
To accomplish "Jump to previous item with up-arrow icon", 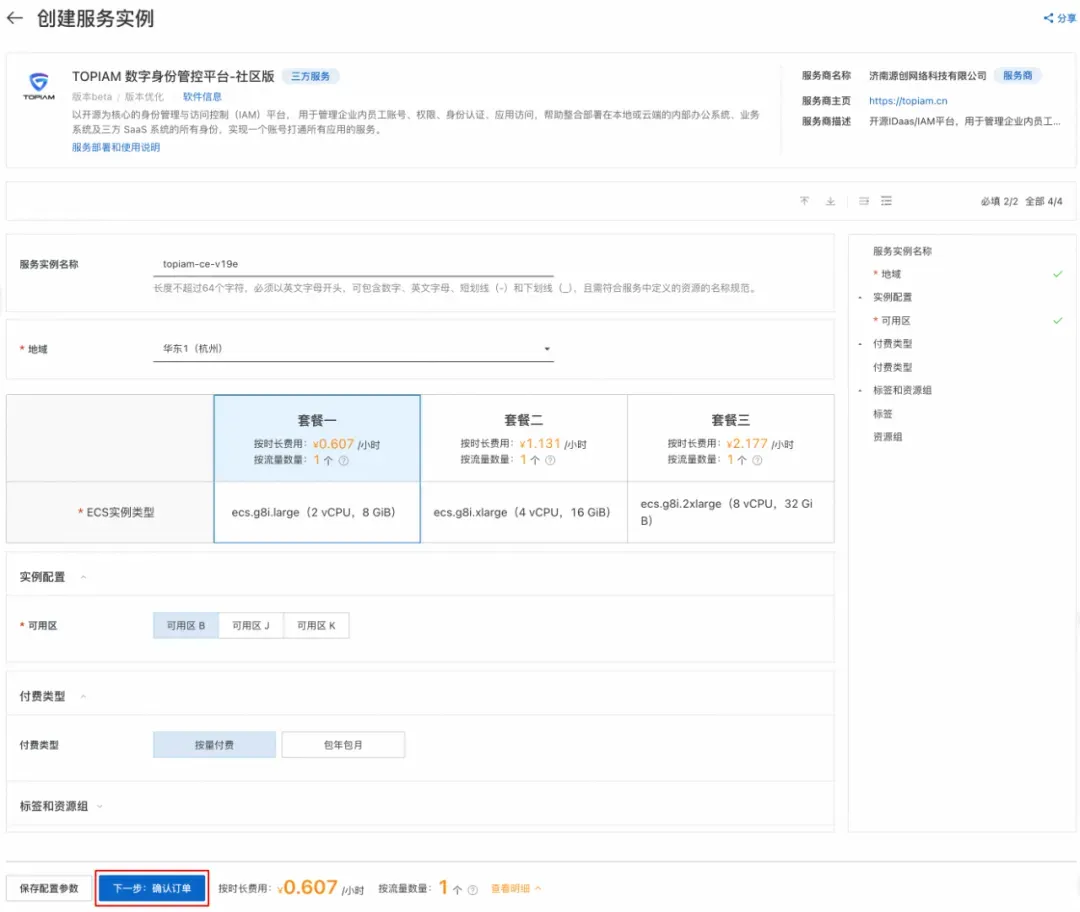I will pos(804,201).
